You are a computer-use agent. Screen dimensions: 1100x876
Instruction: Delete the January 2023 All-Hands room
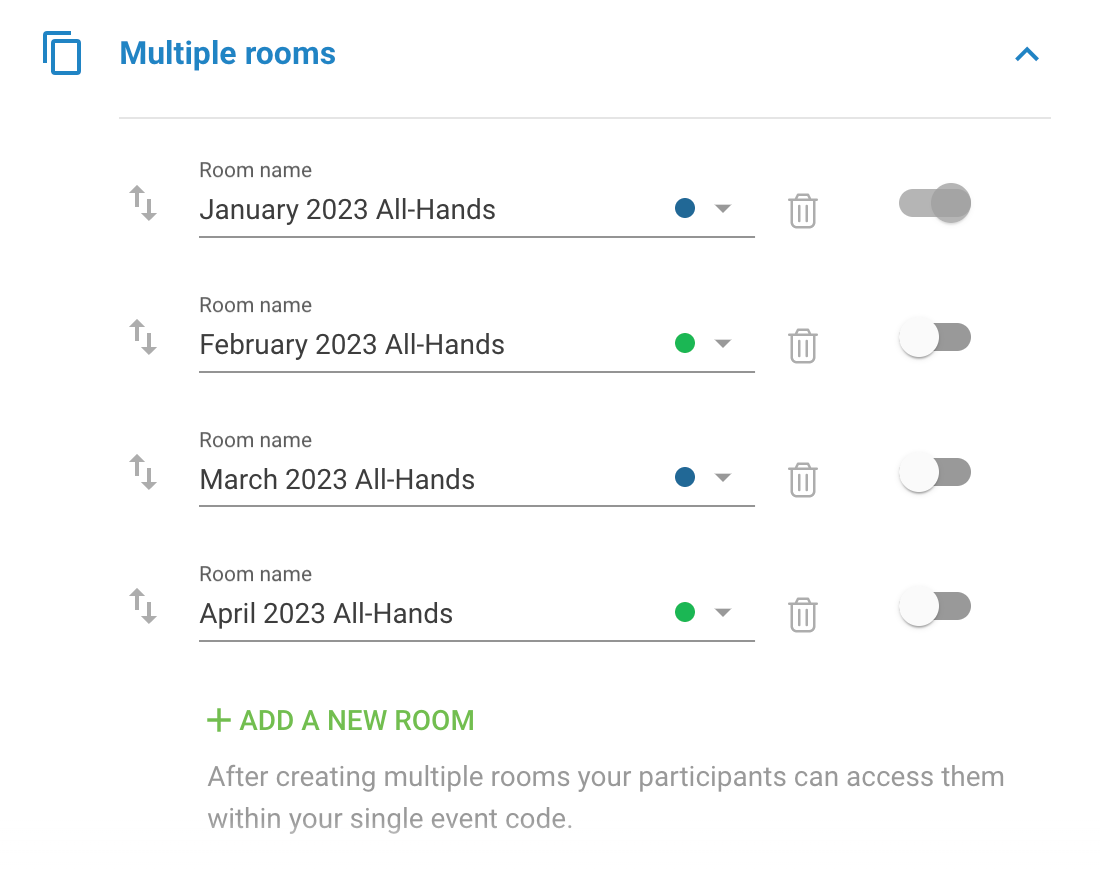(803, 210)
